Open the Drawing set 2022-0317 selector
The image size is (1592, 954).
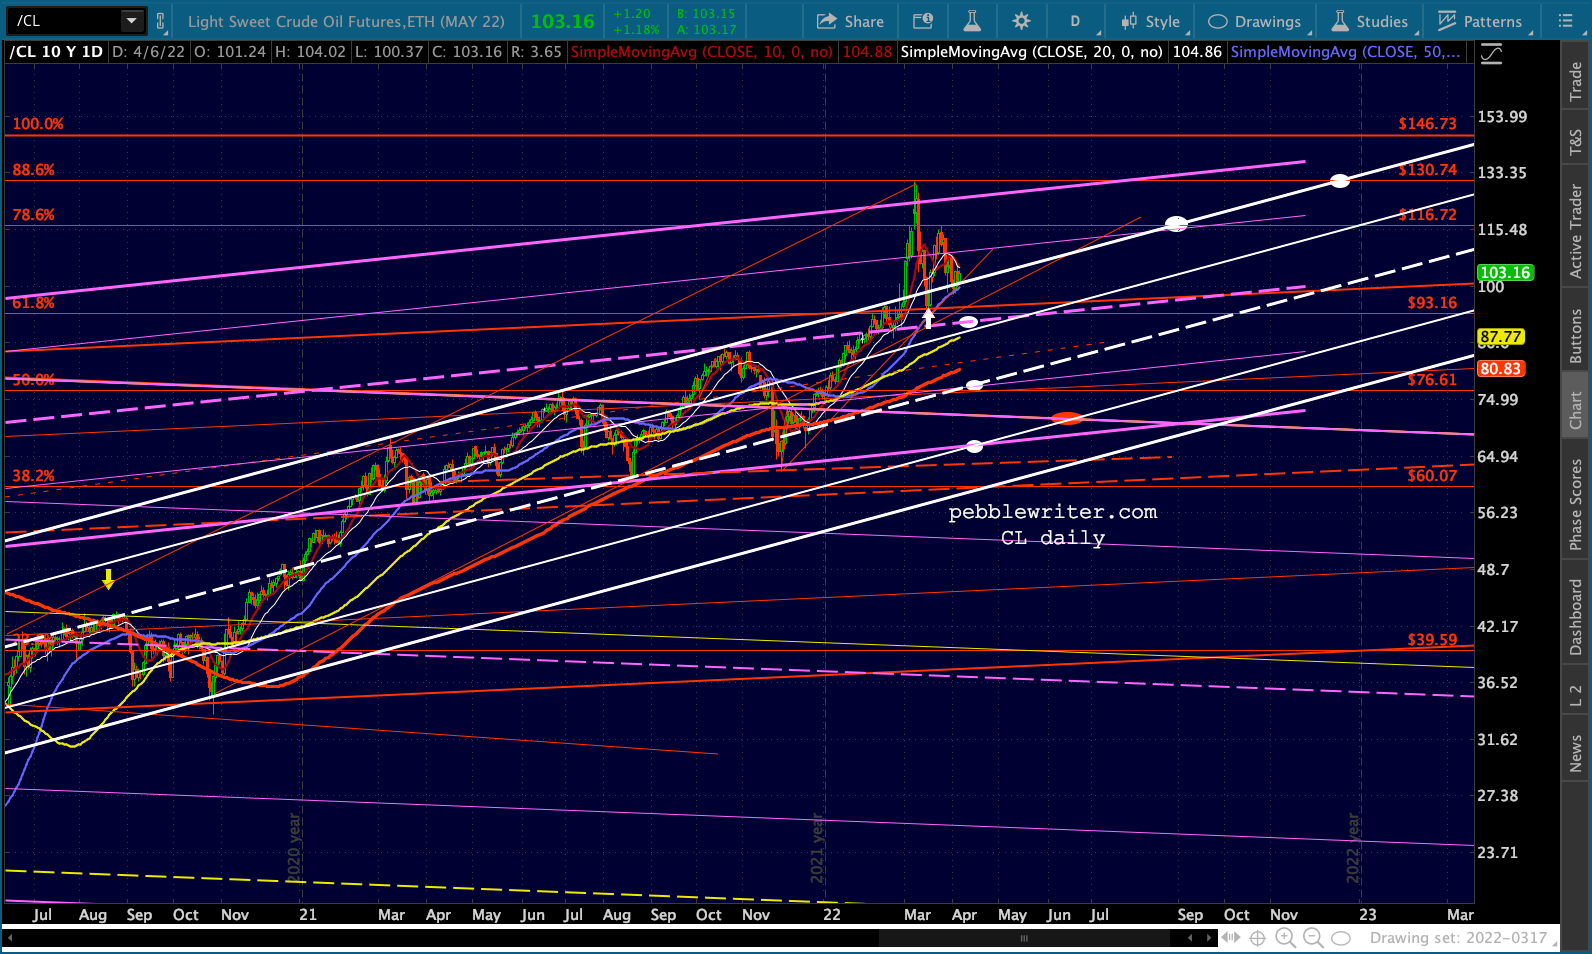click(1458, 938)
